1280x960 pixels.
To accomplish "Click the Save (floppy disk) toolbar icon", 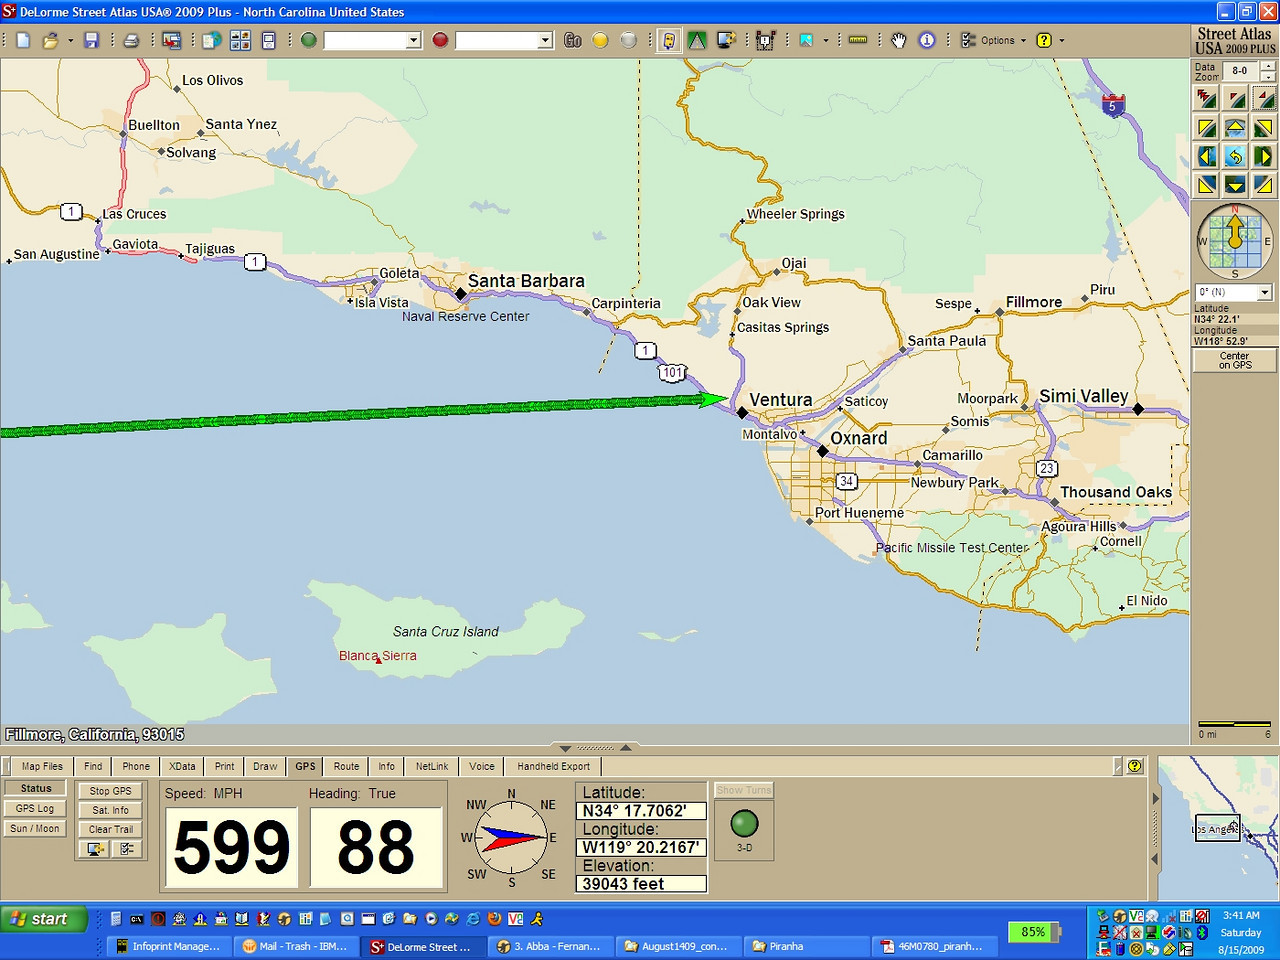I will (92, 40).
